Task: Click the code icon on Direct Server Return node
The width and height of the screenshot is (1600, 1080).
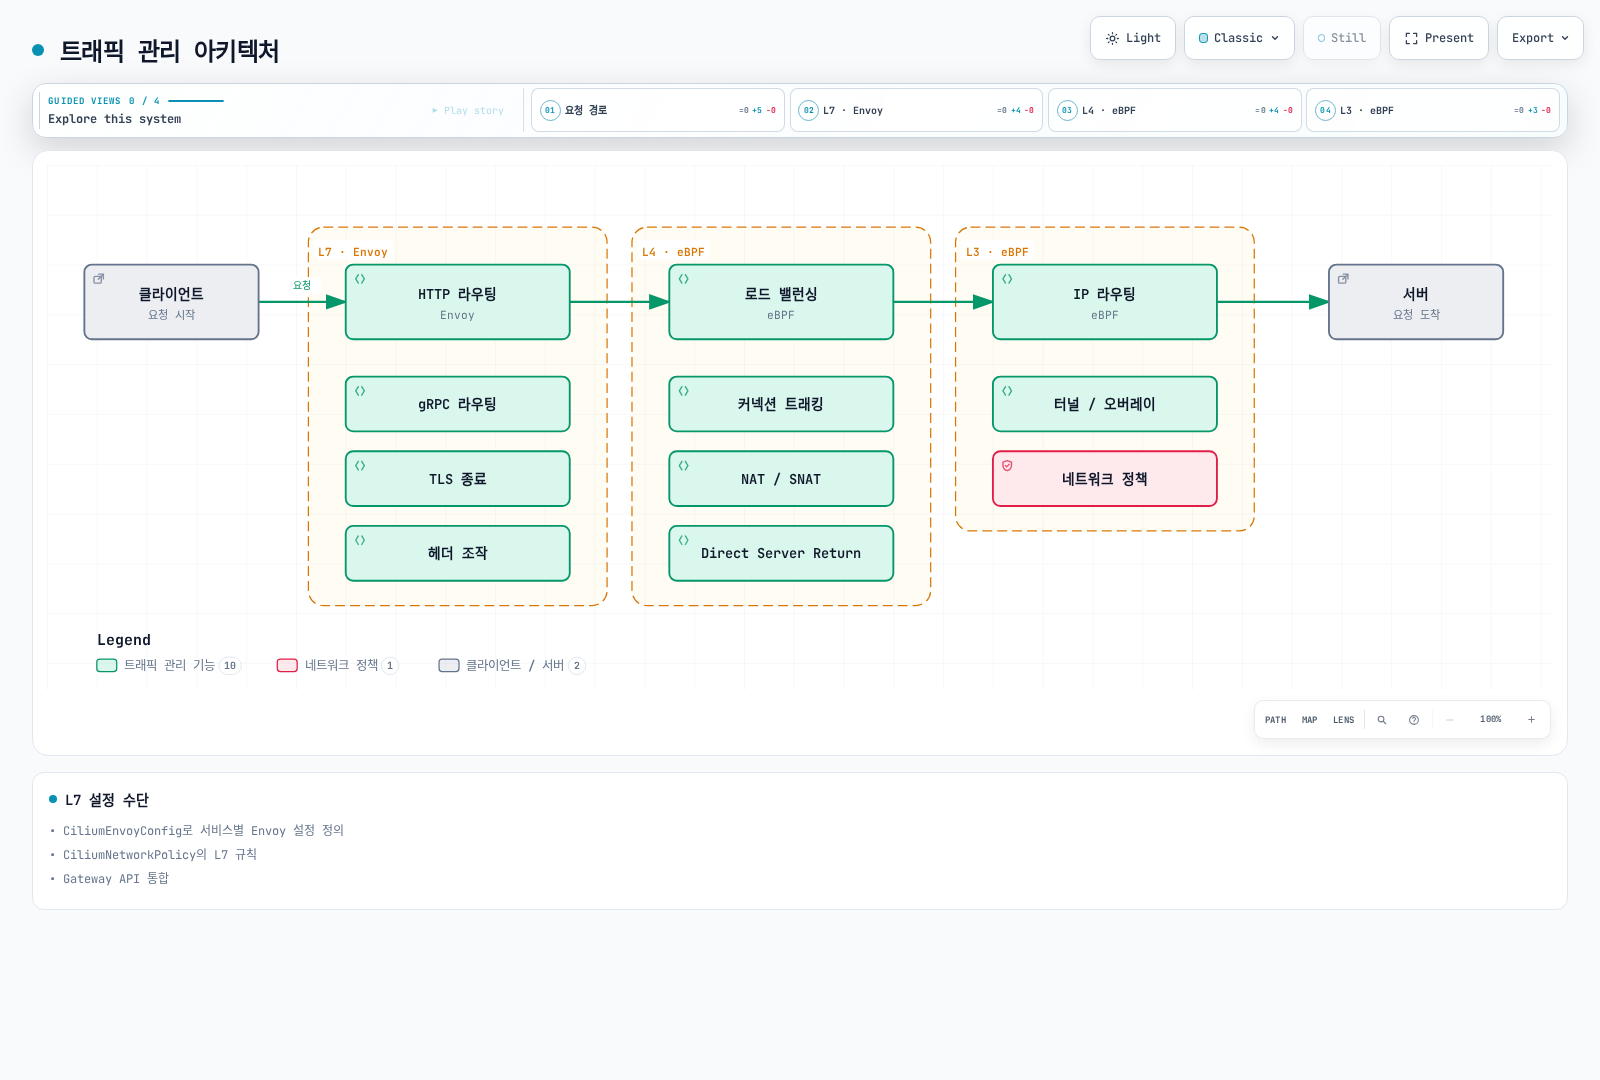Action: (x=684, y=540)
